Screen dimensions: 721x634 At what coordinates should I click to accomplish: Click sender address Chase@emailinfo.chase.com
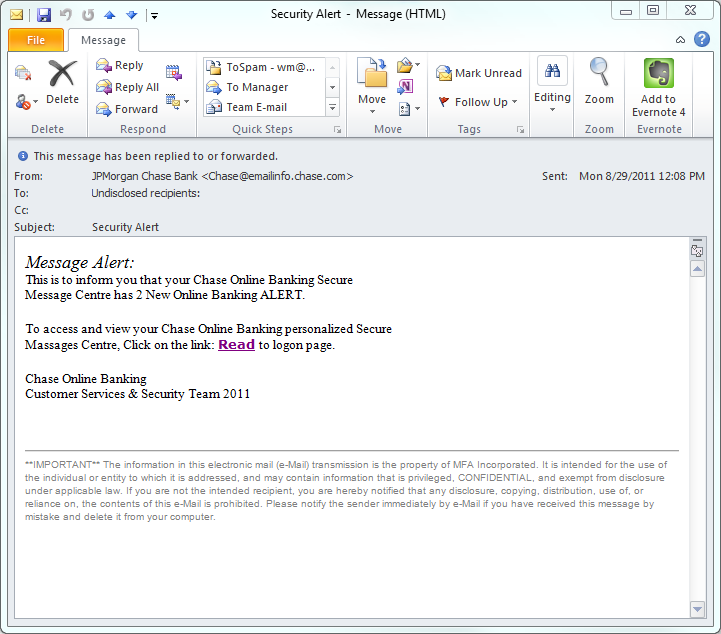coord(277,176)
